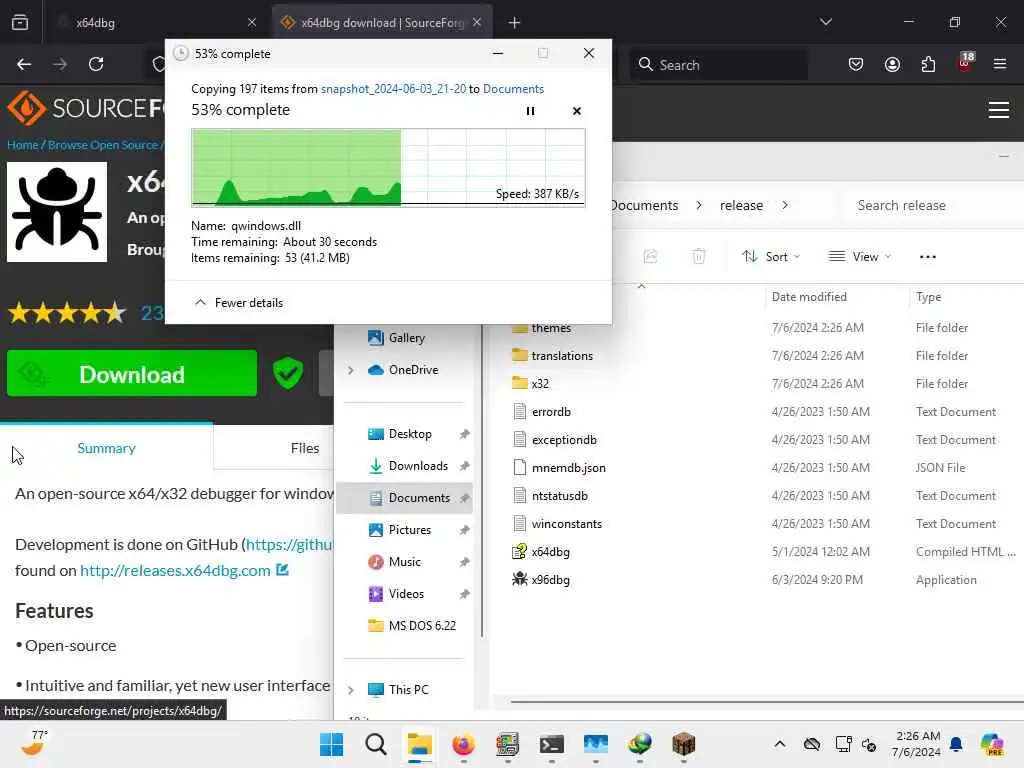This screenshot has height=768, width=1024.
Task: Open Pocket save icon in Firefox toolbar
Action: (856, 64)
